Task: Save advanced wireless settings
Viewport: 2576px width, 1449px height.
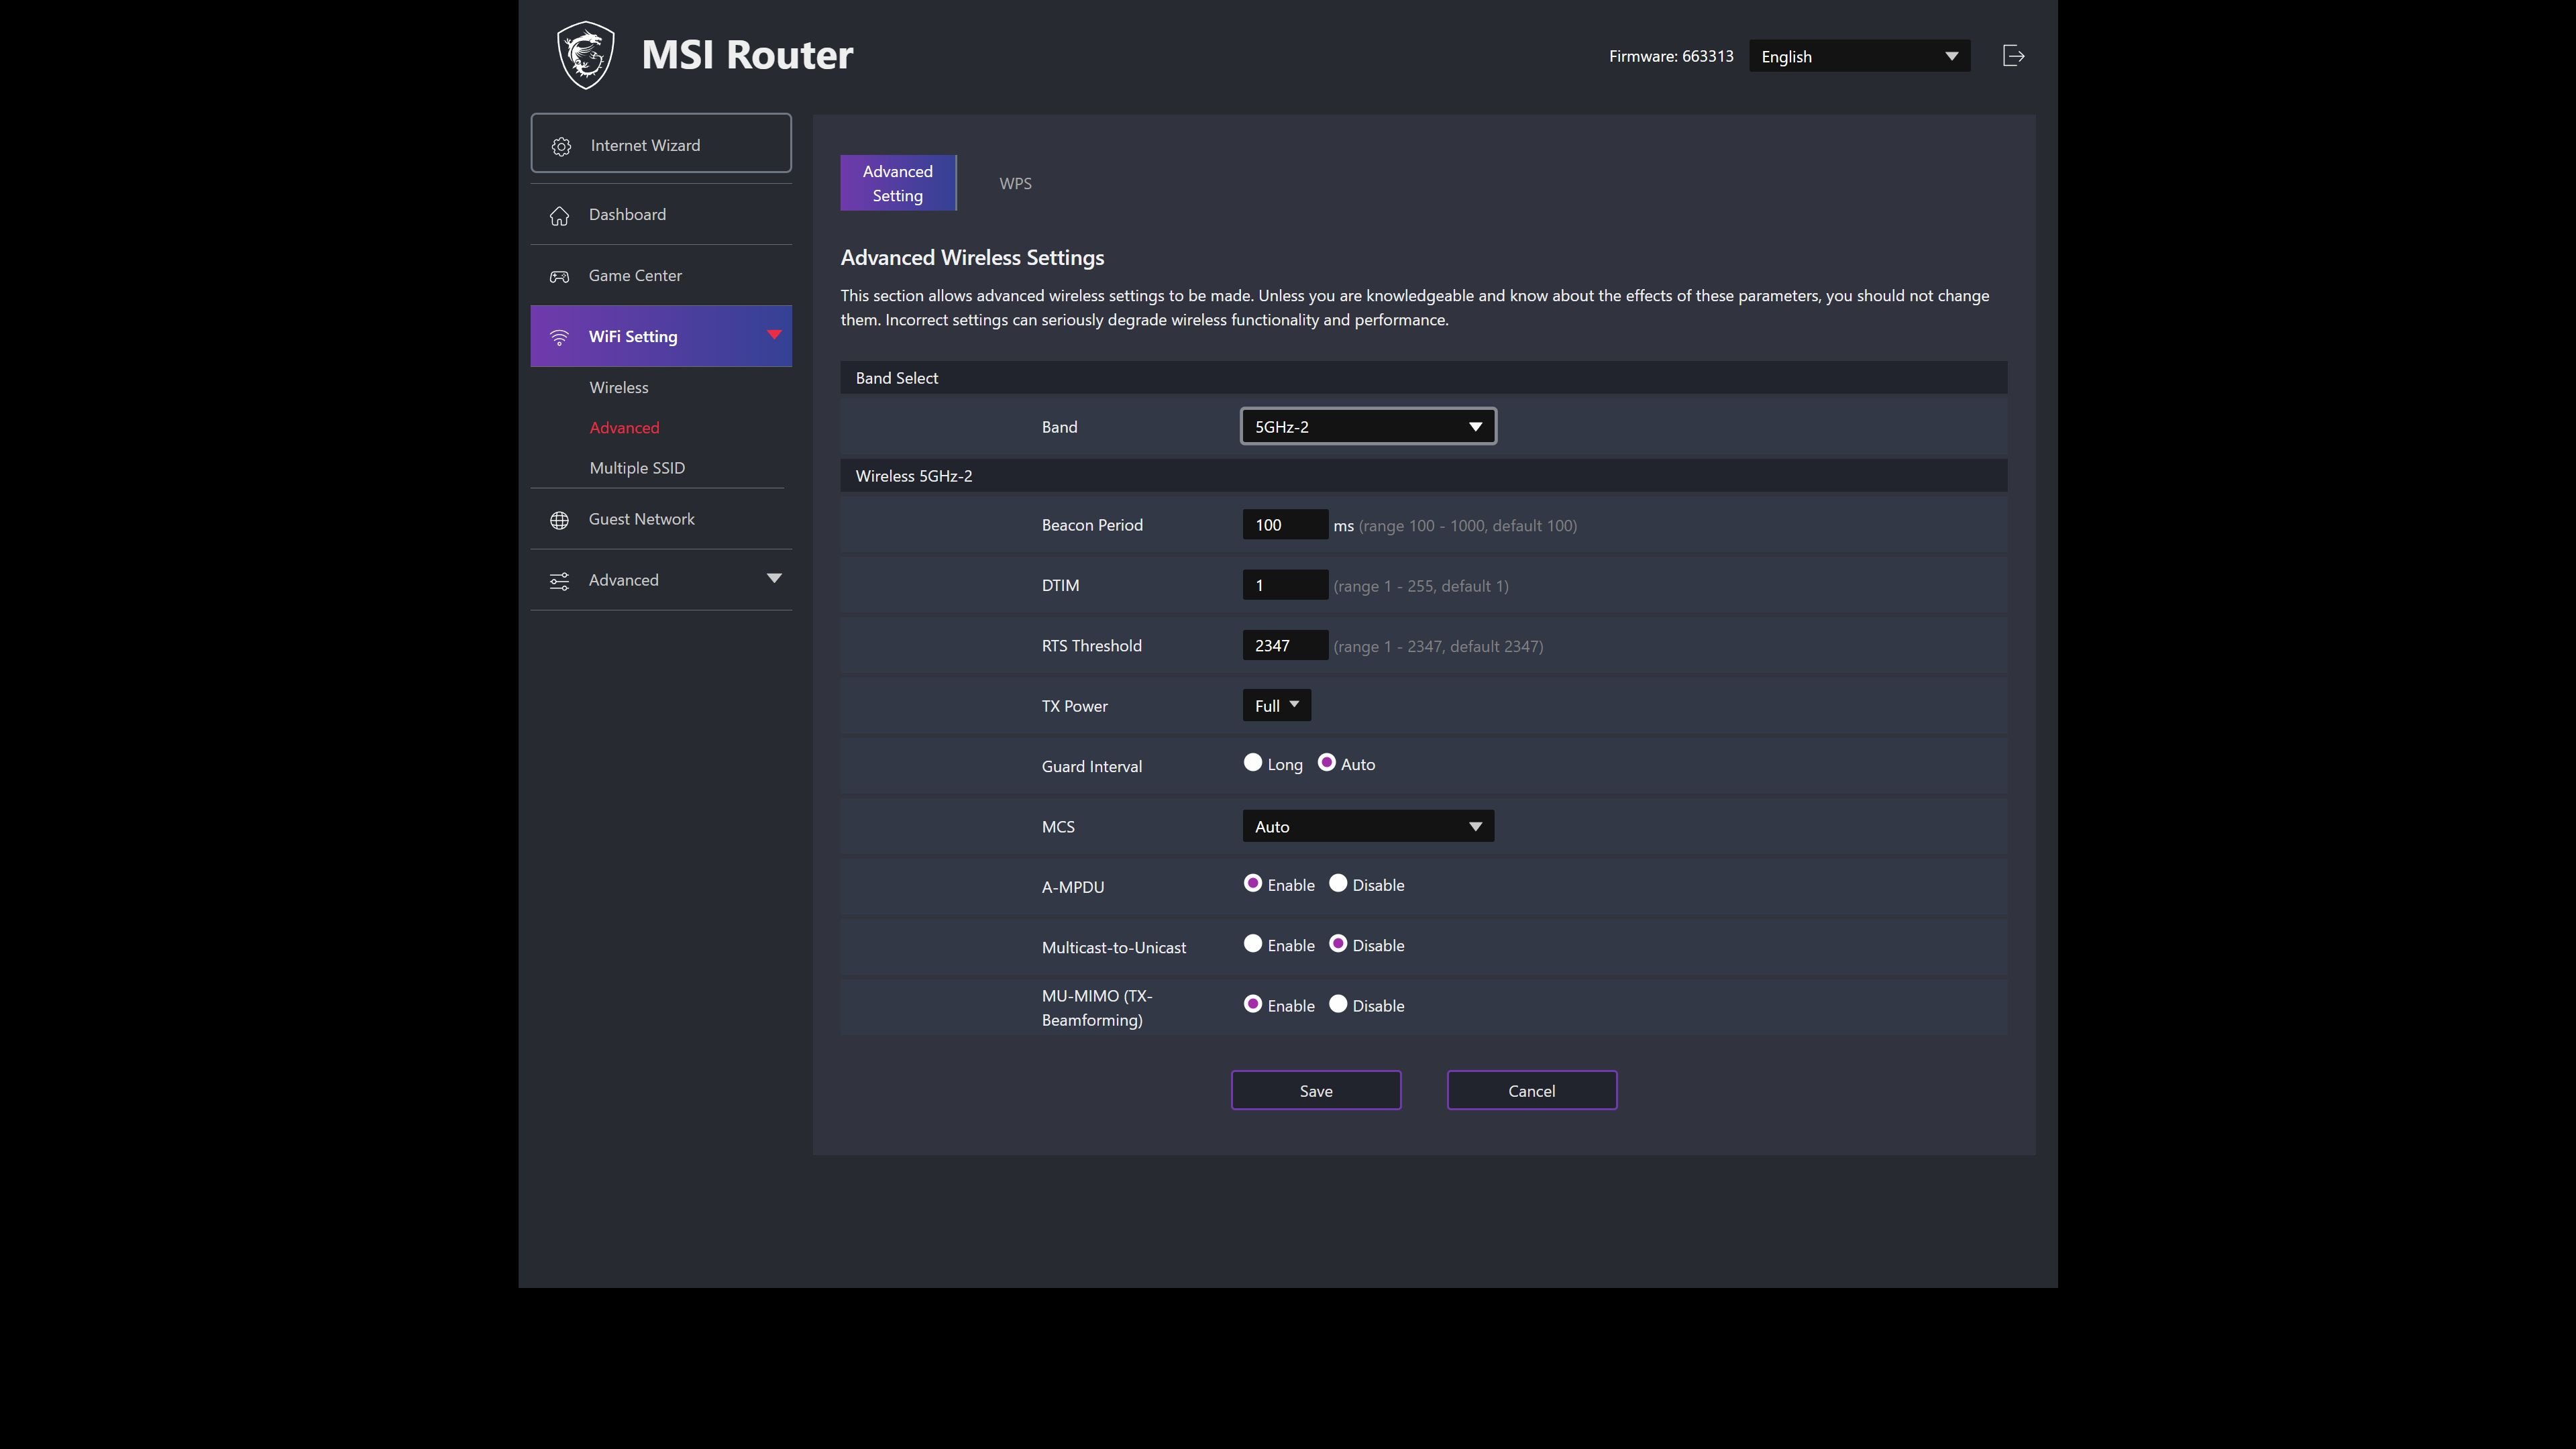Action: [1316, 1088]
